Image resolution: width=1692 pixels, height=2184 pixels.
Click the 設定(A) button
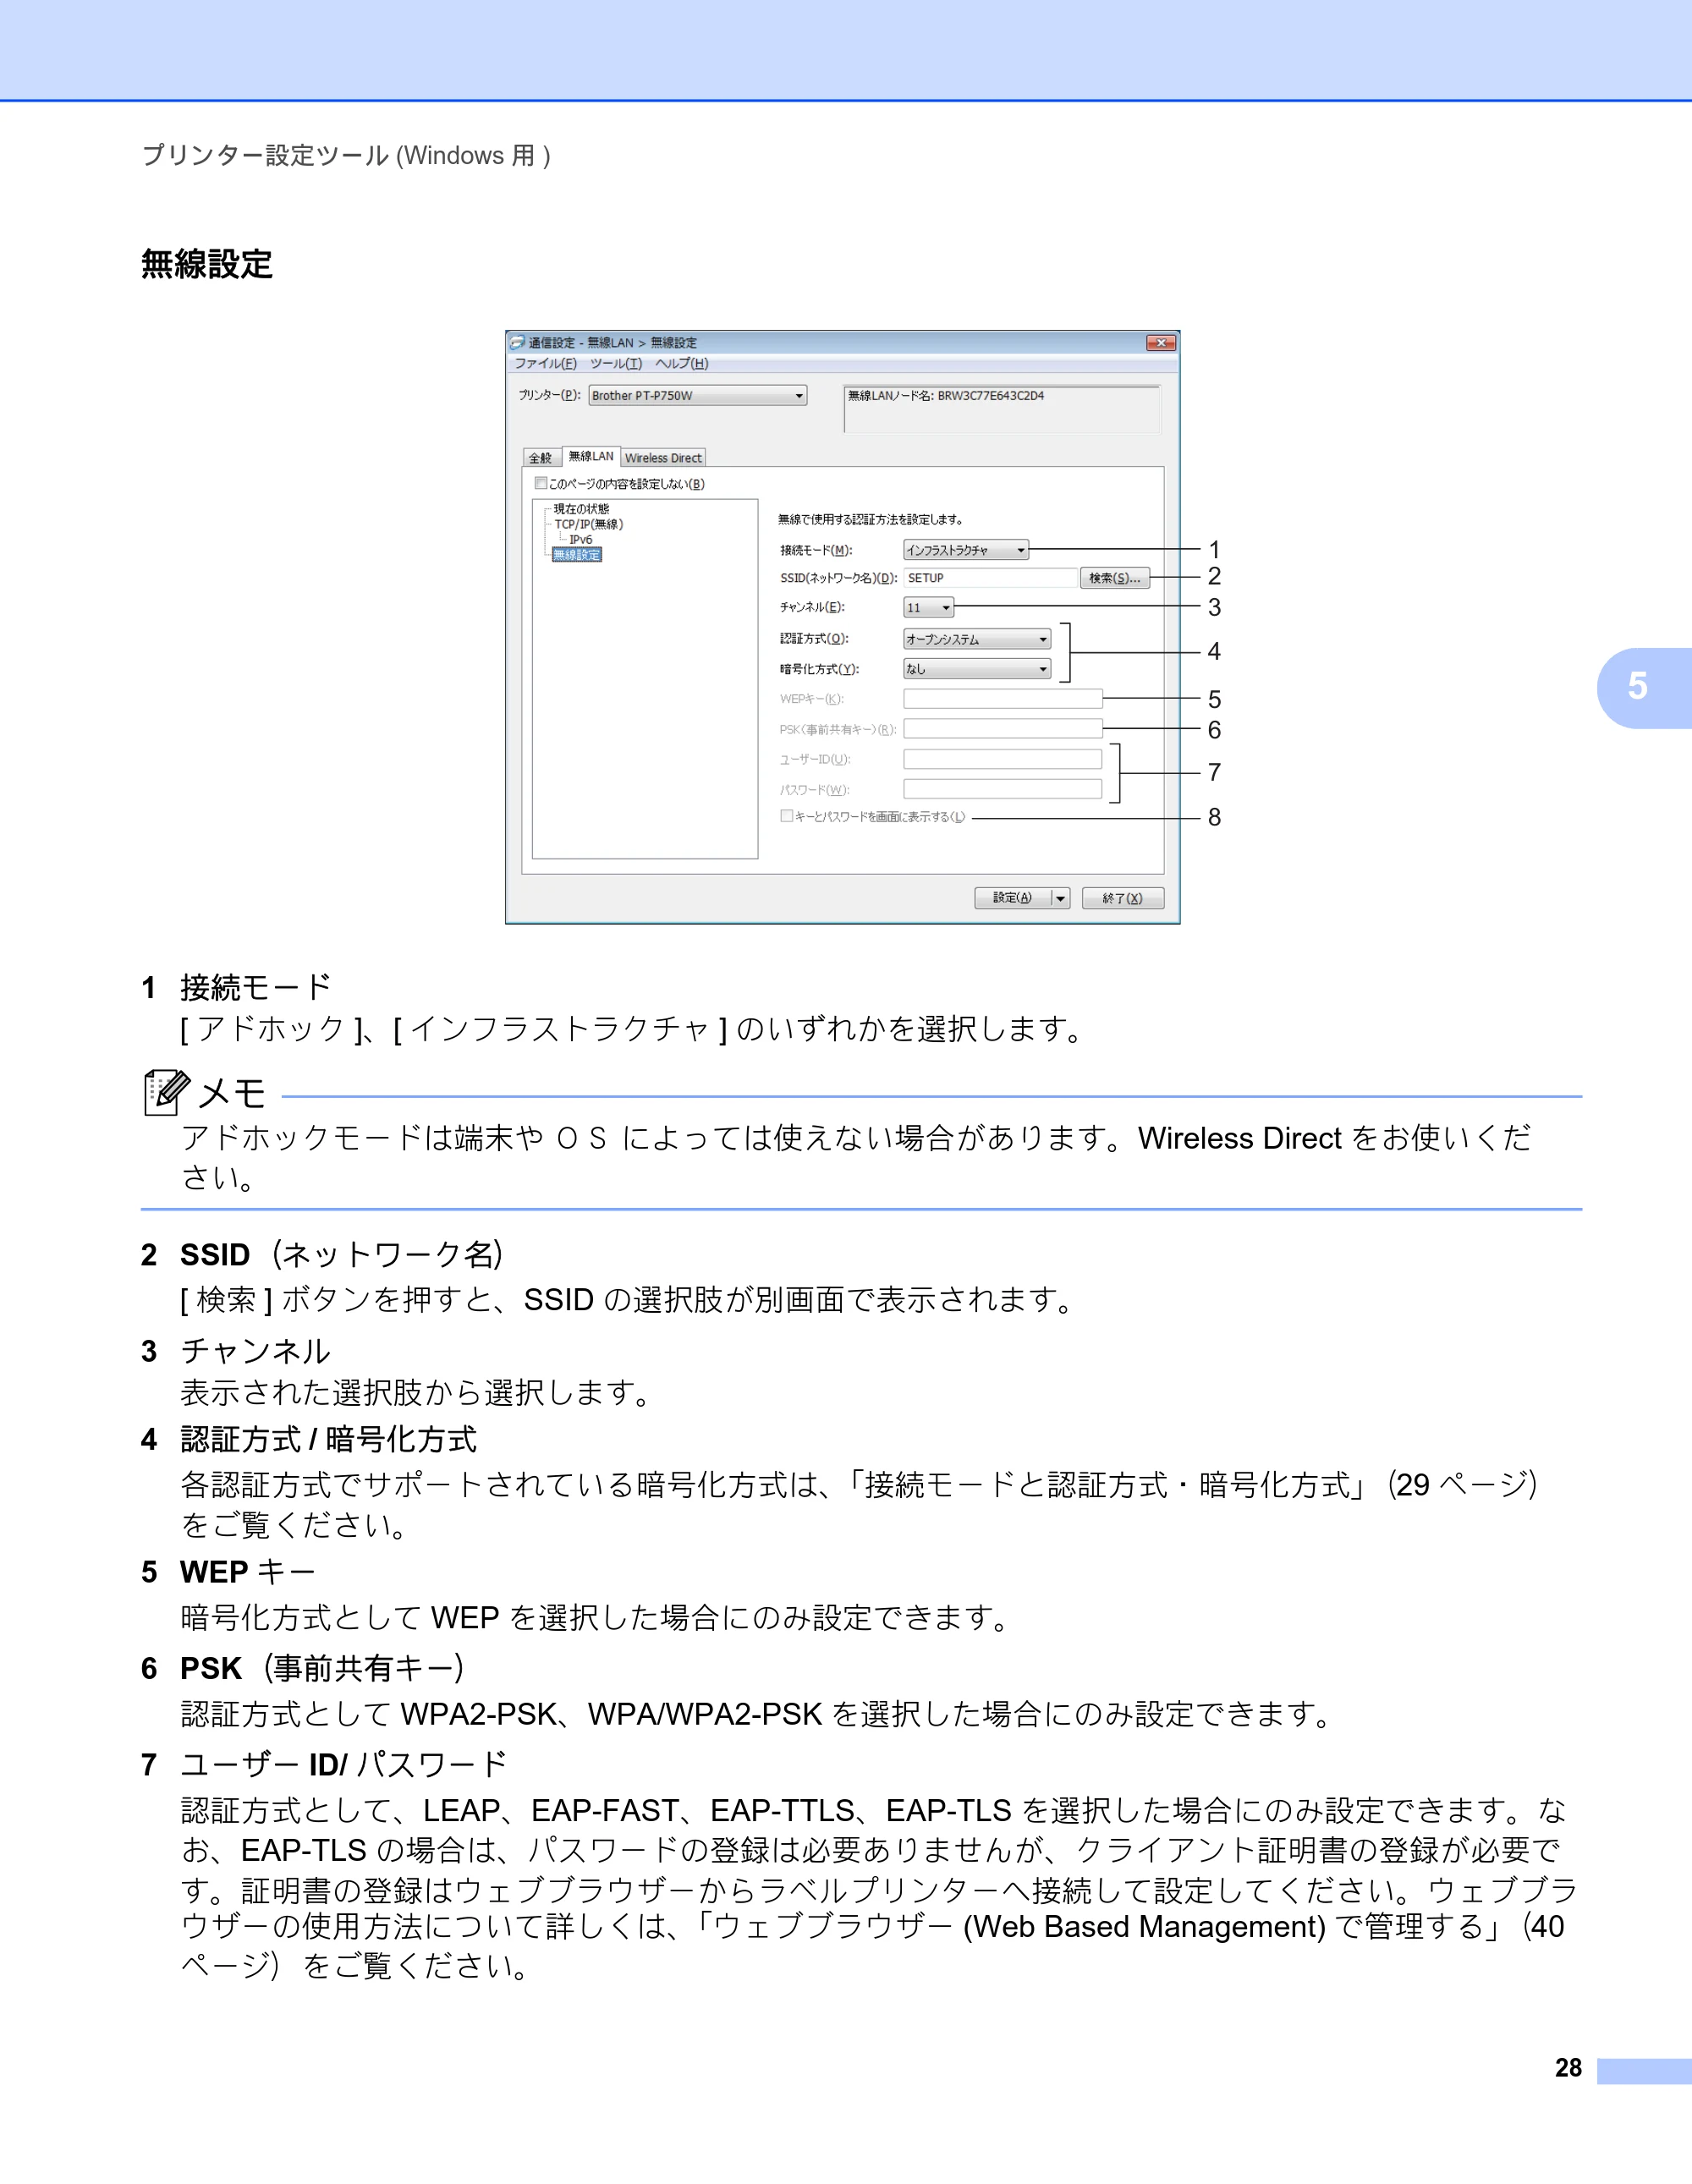click(1013, 898)
